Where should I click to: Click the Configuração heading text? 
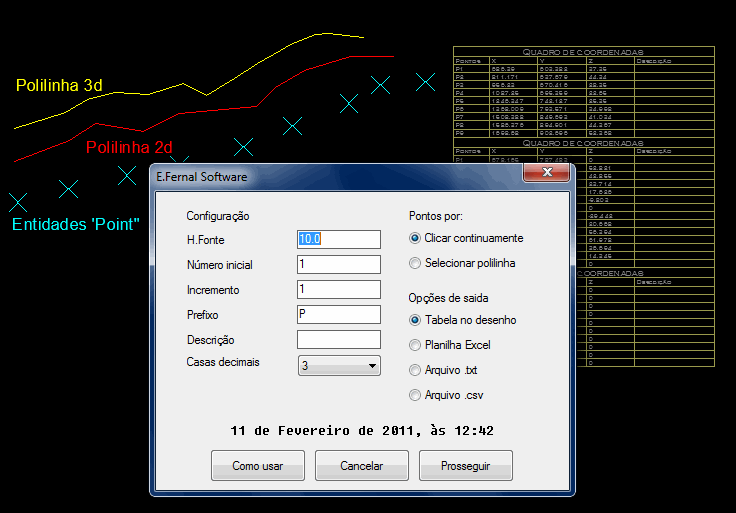coord(218,216)
